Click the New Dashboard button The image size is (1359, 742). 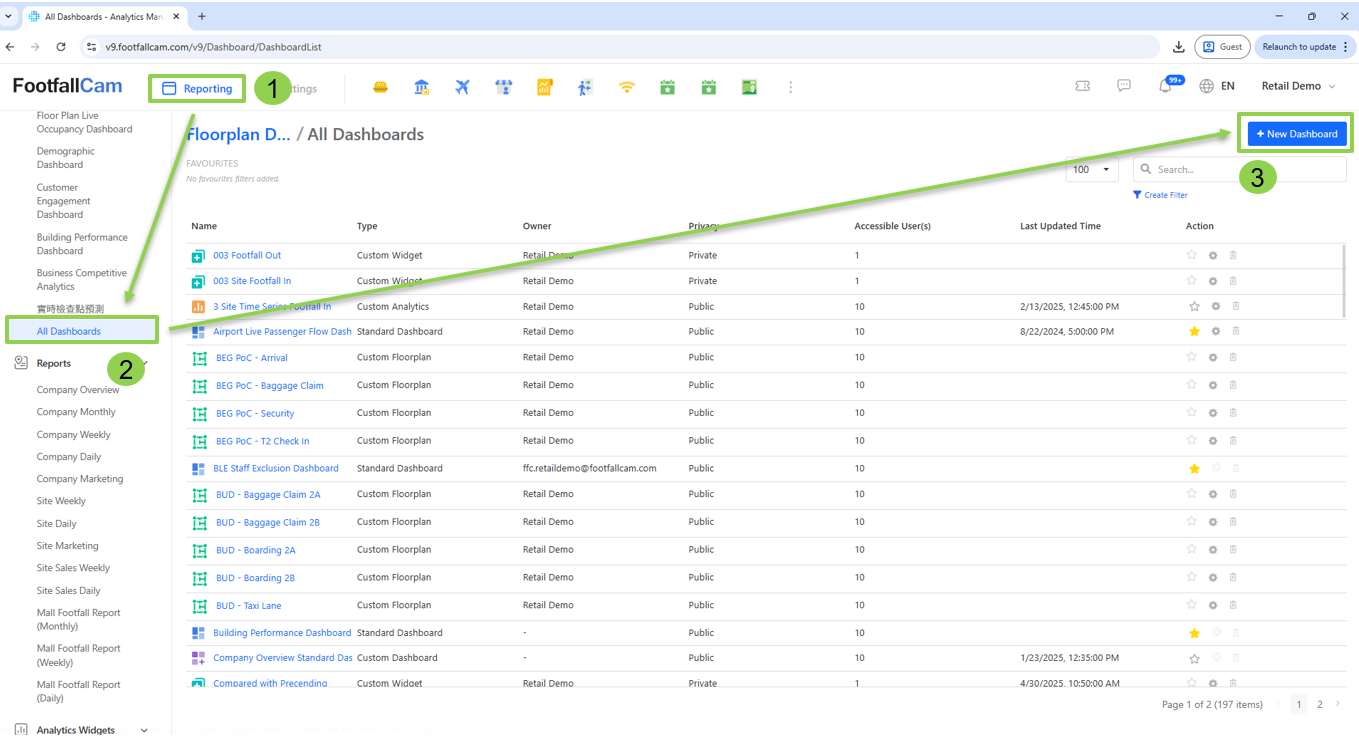[x=1297, y=134]
